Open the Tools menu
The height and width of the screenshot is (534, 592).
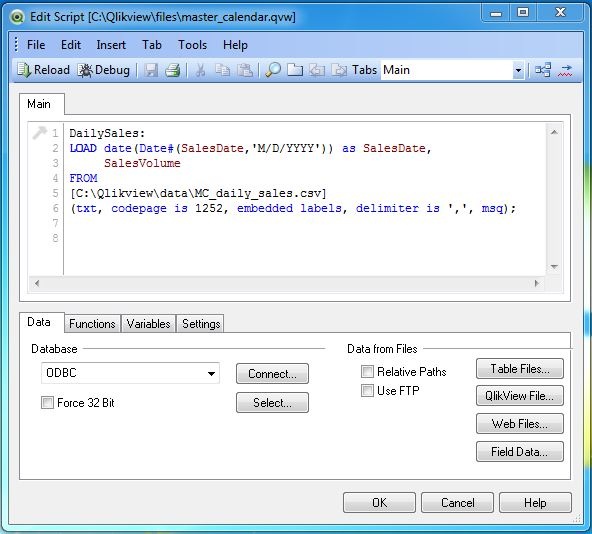[x=193, y=45]
